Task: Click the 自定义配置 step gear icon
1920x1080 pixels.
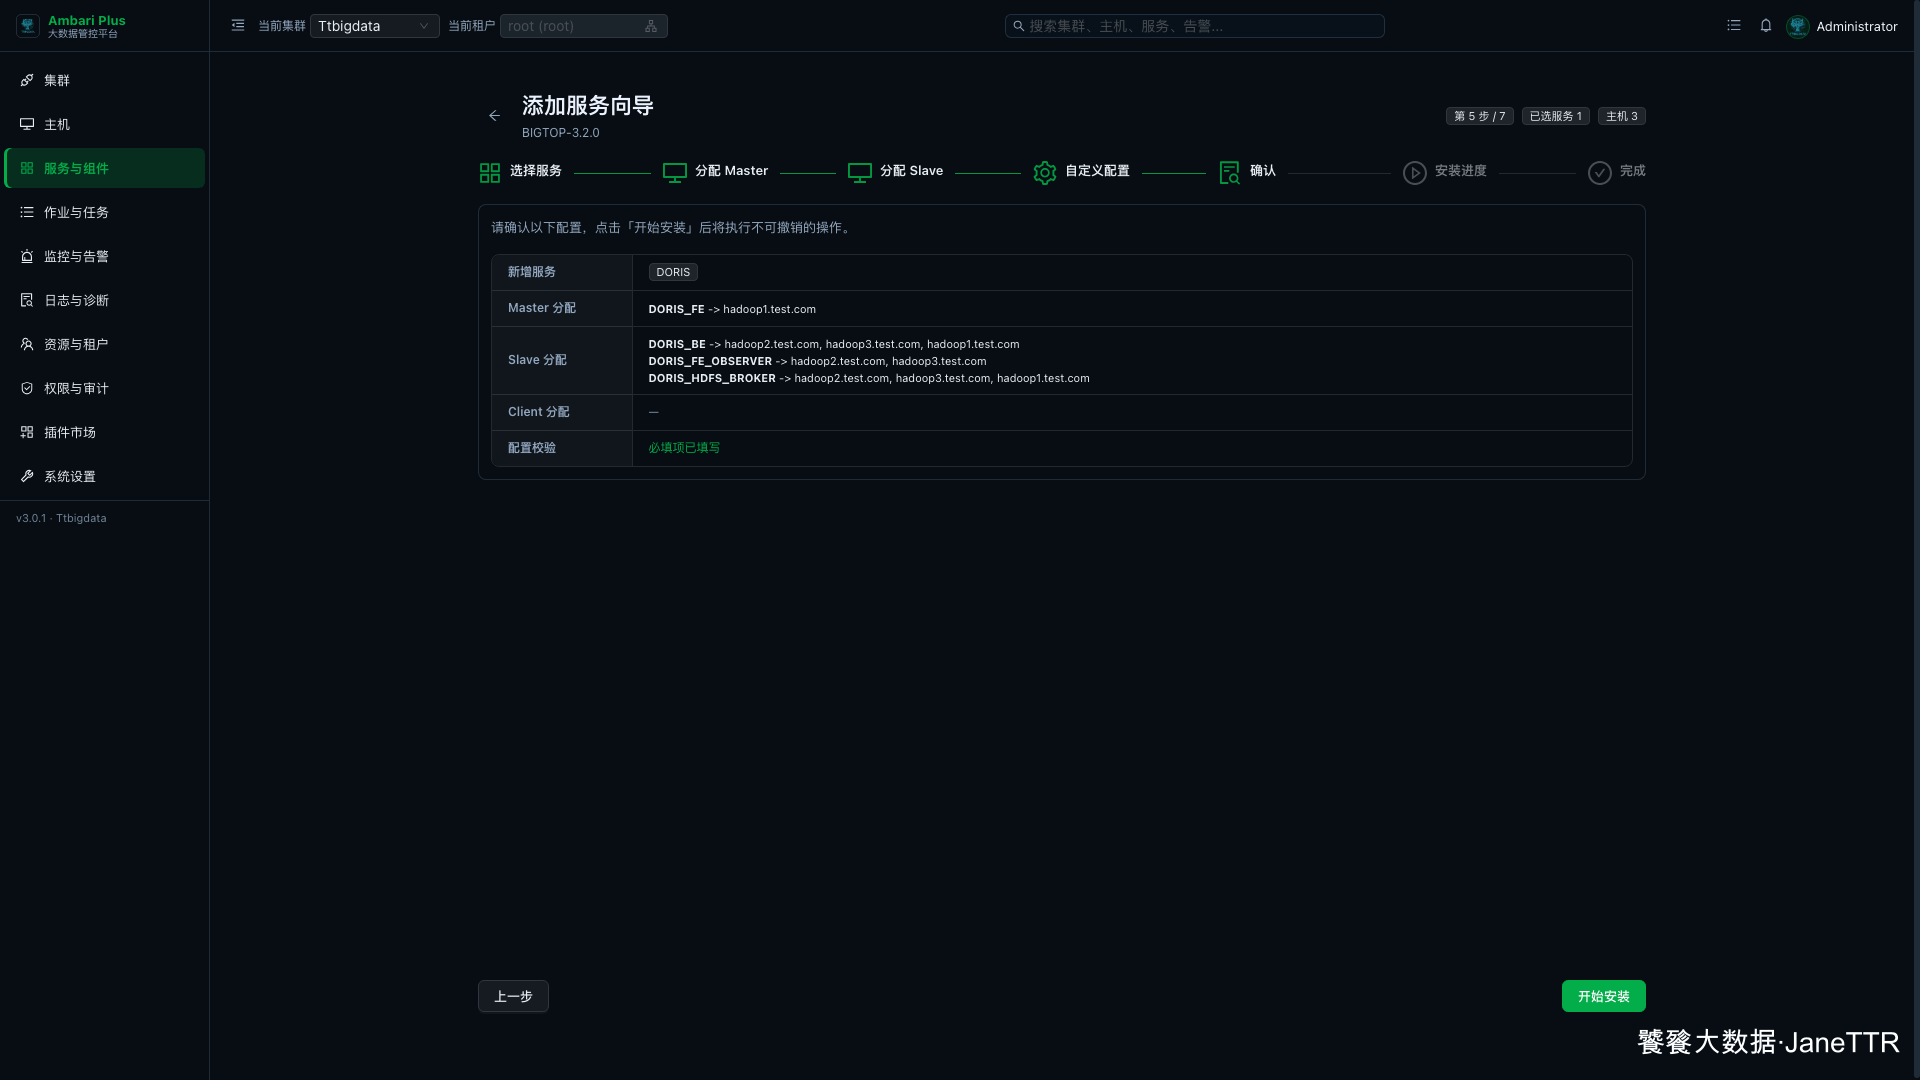Action: pos(1045,173)
